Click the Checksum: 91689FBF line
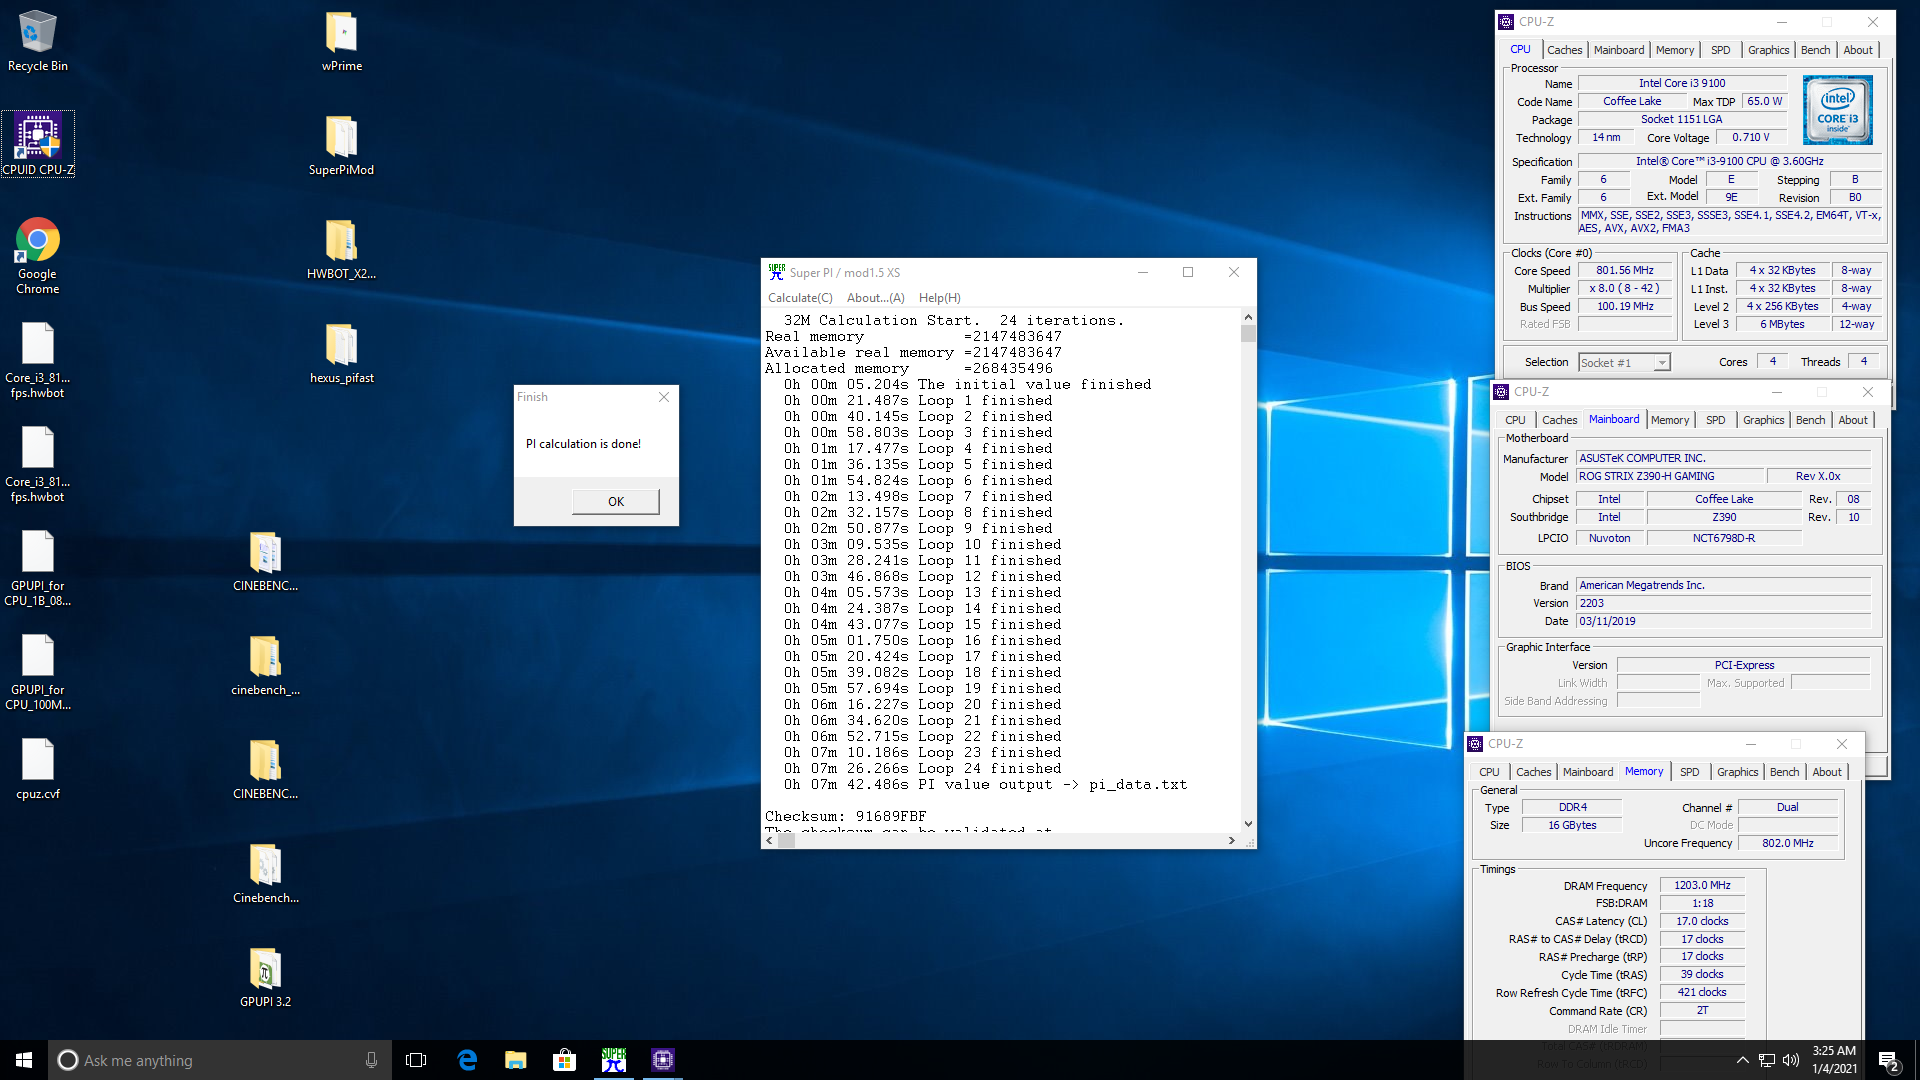This screenshot has width=1920, height=1080. point(845,816)
